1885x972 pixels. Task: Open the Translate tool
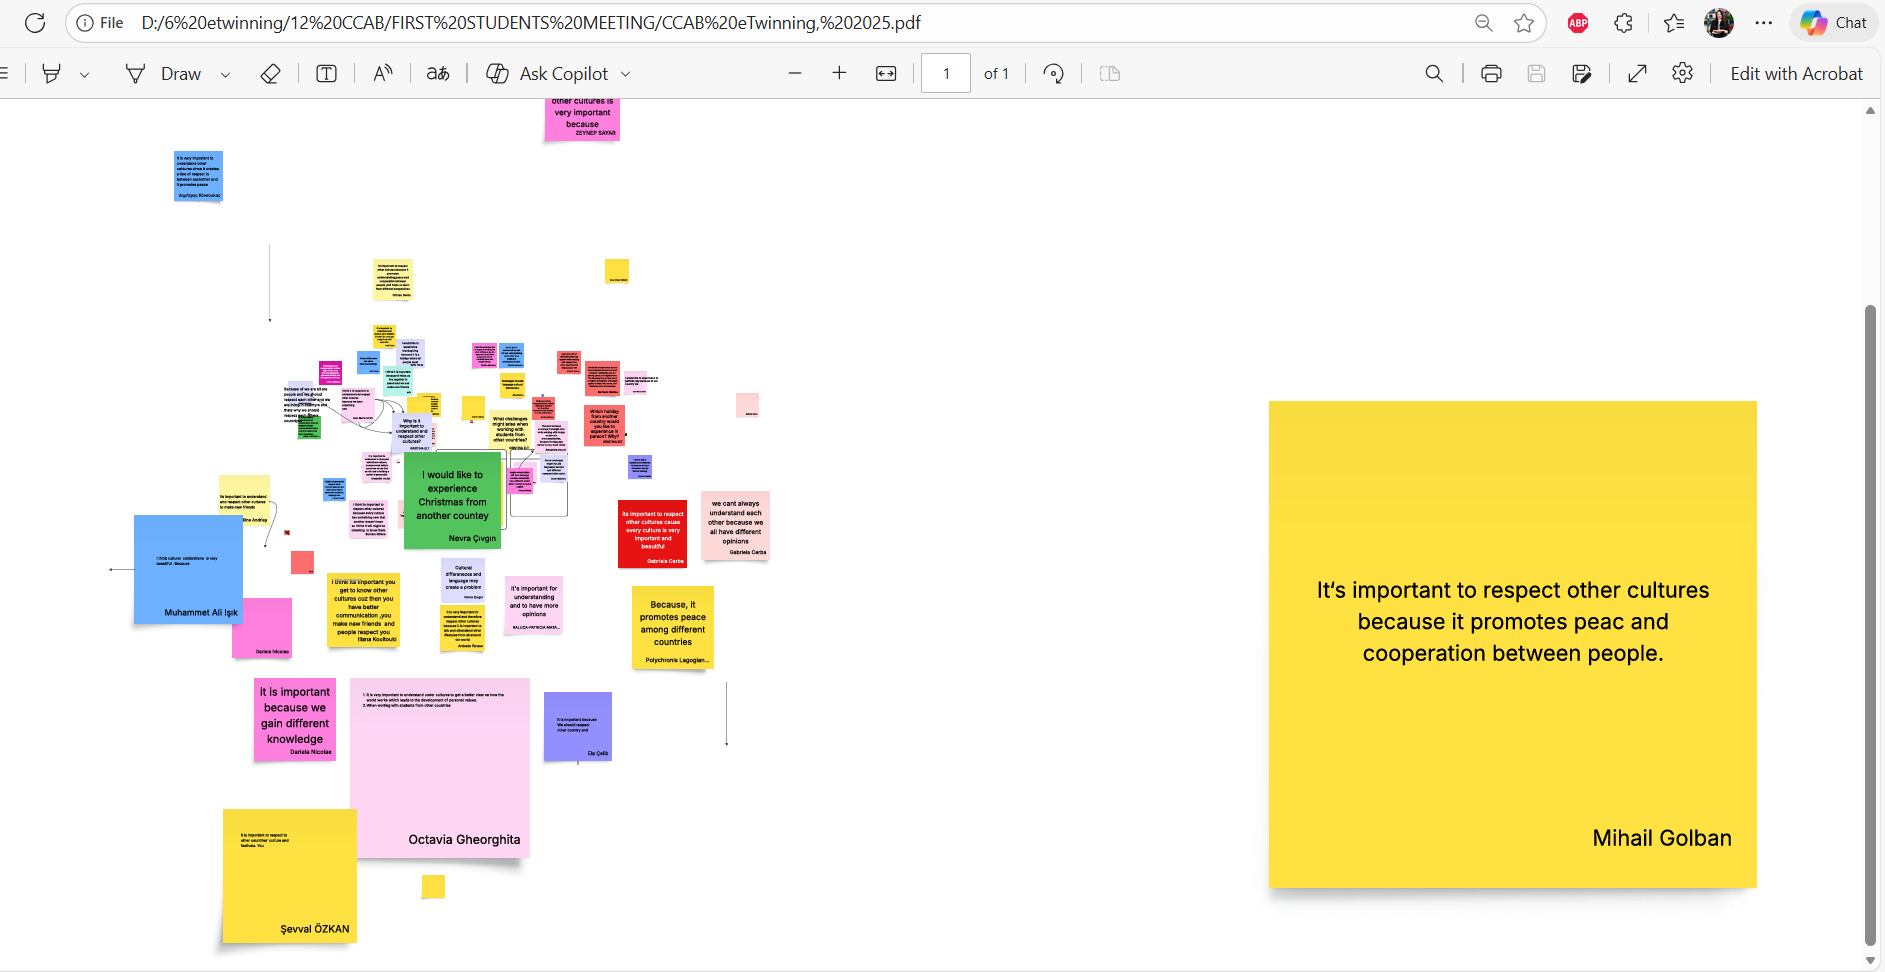pos(438,74)
